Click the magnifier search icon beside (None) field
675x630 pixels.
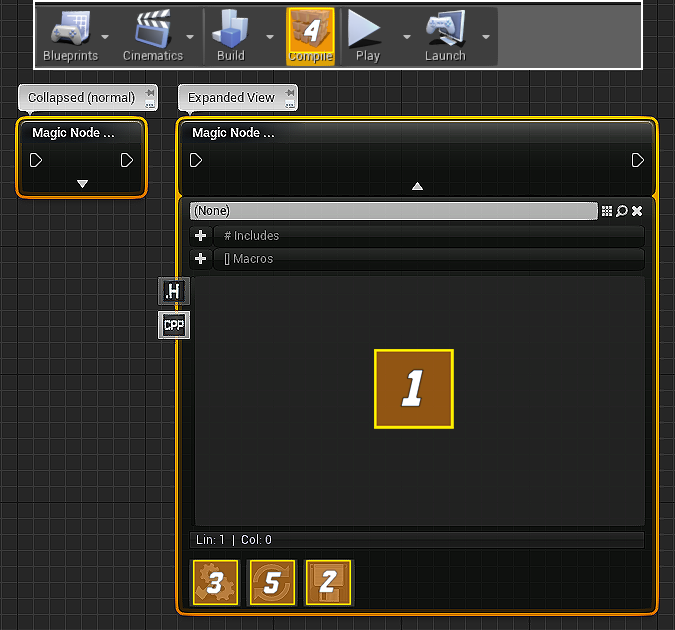pos(621,211)
